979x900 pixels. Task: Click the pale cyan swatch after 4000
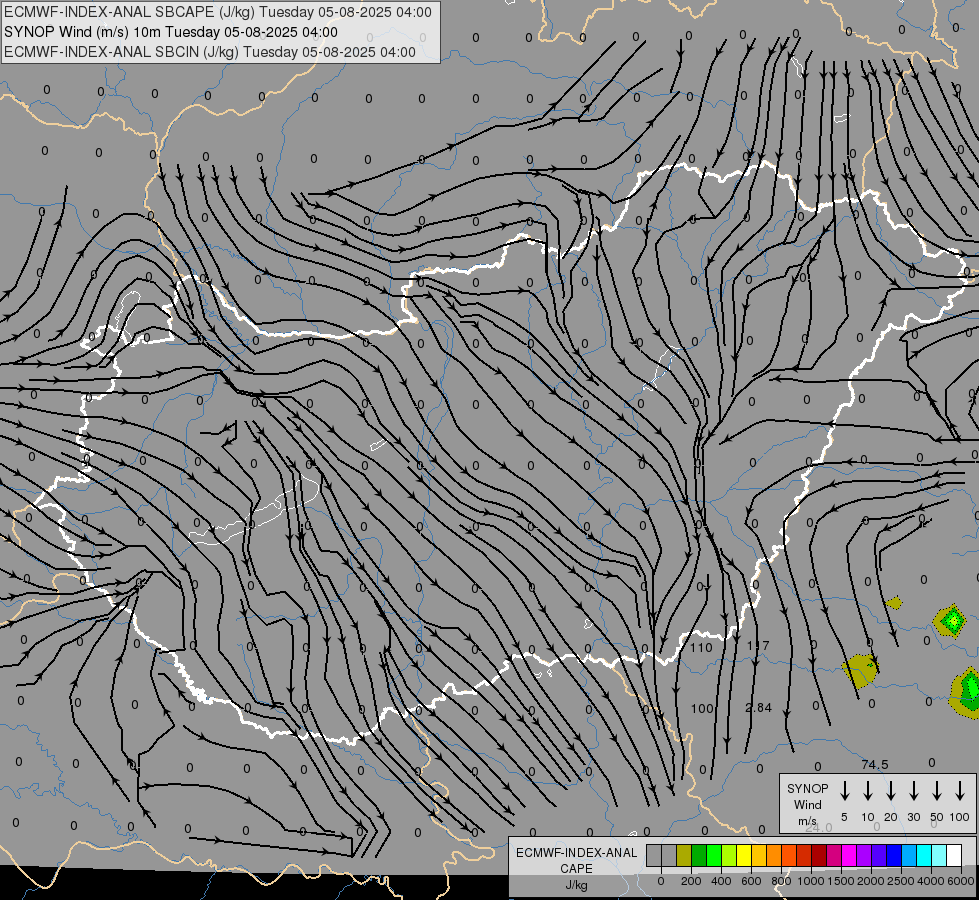[939, 855]
